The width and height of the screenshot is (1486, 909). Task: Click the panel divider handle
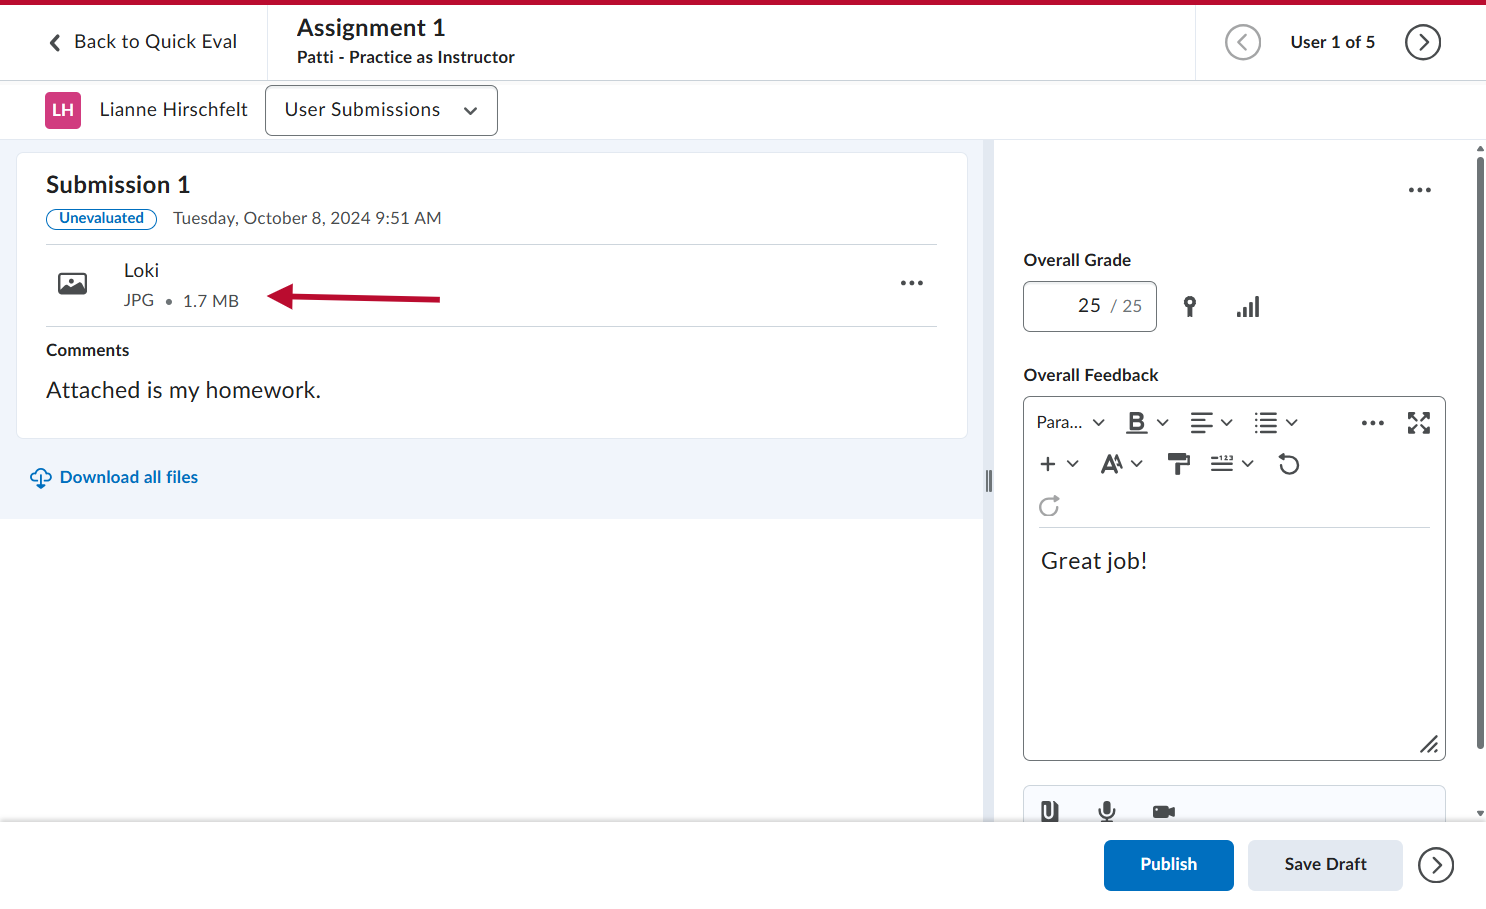989,481
